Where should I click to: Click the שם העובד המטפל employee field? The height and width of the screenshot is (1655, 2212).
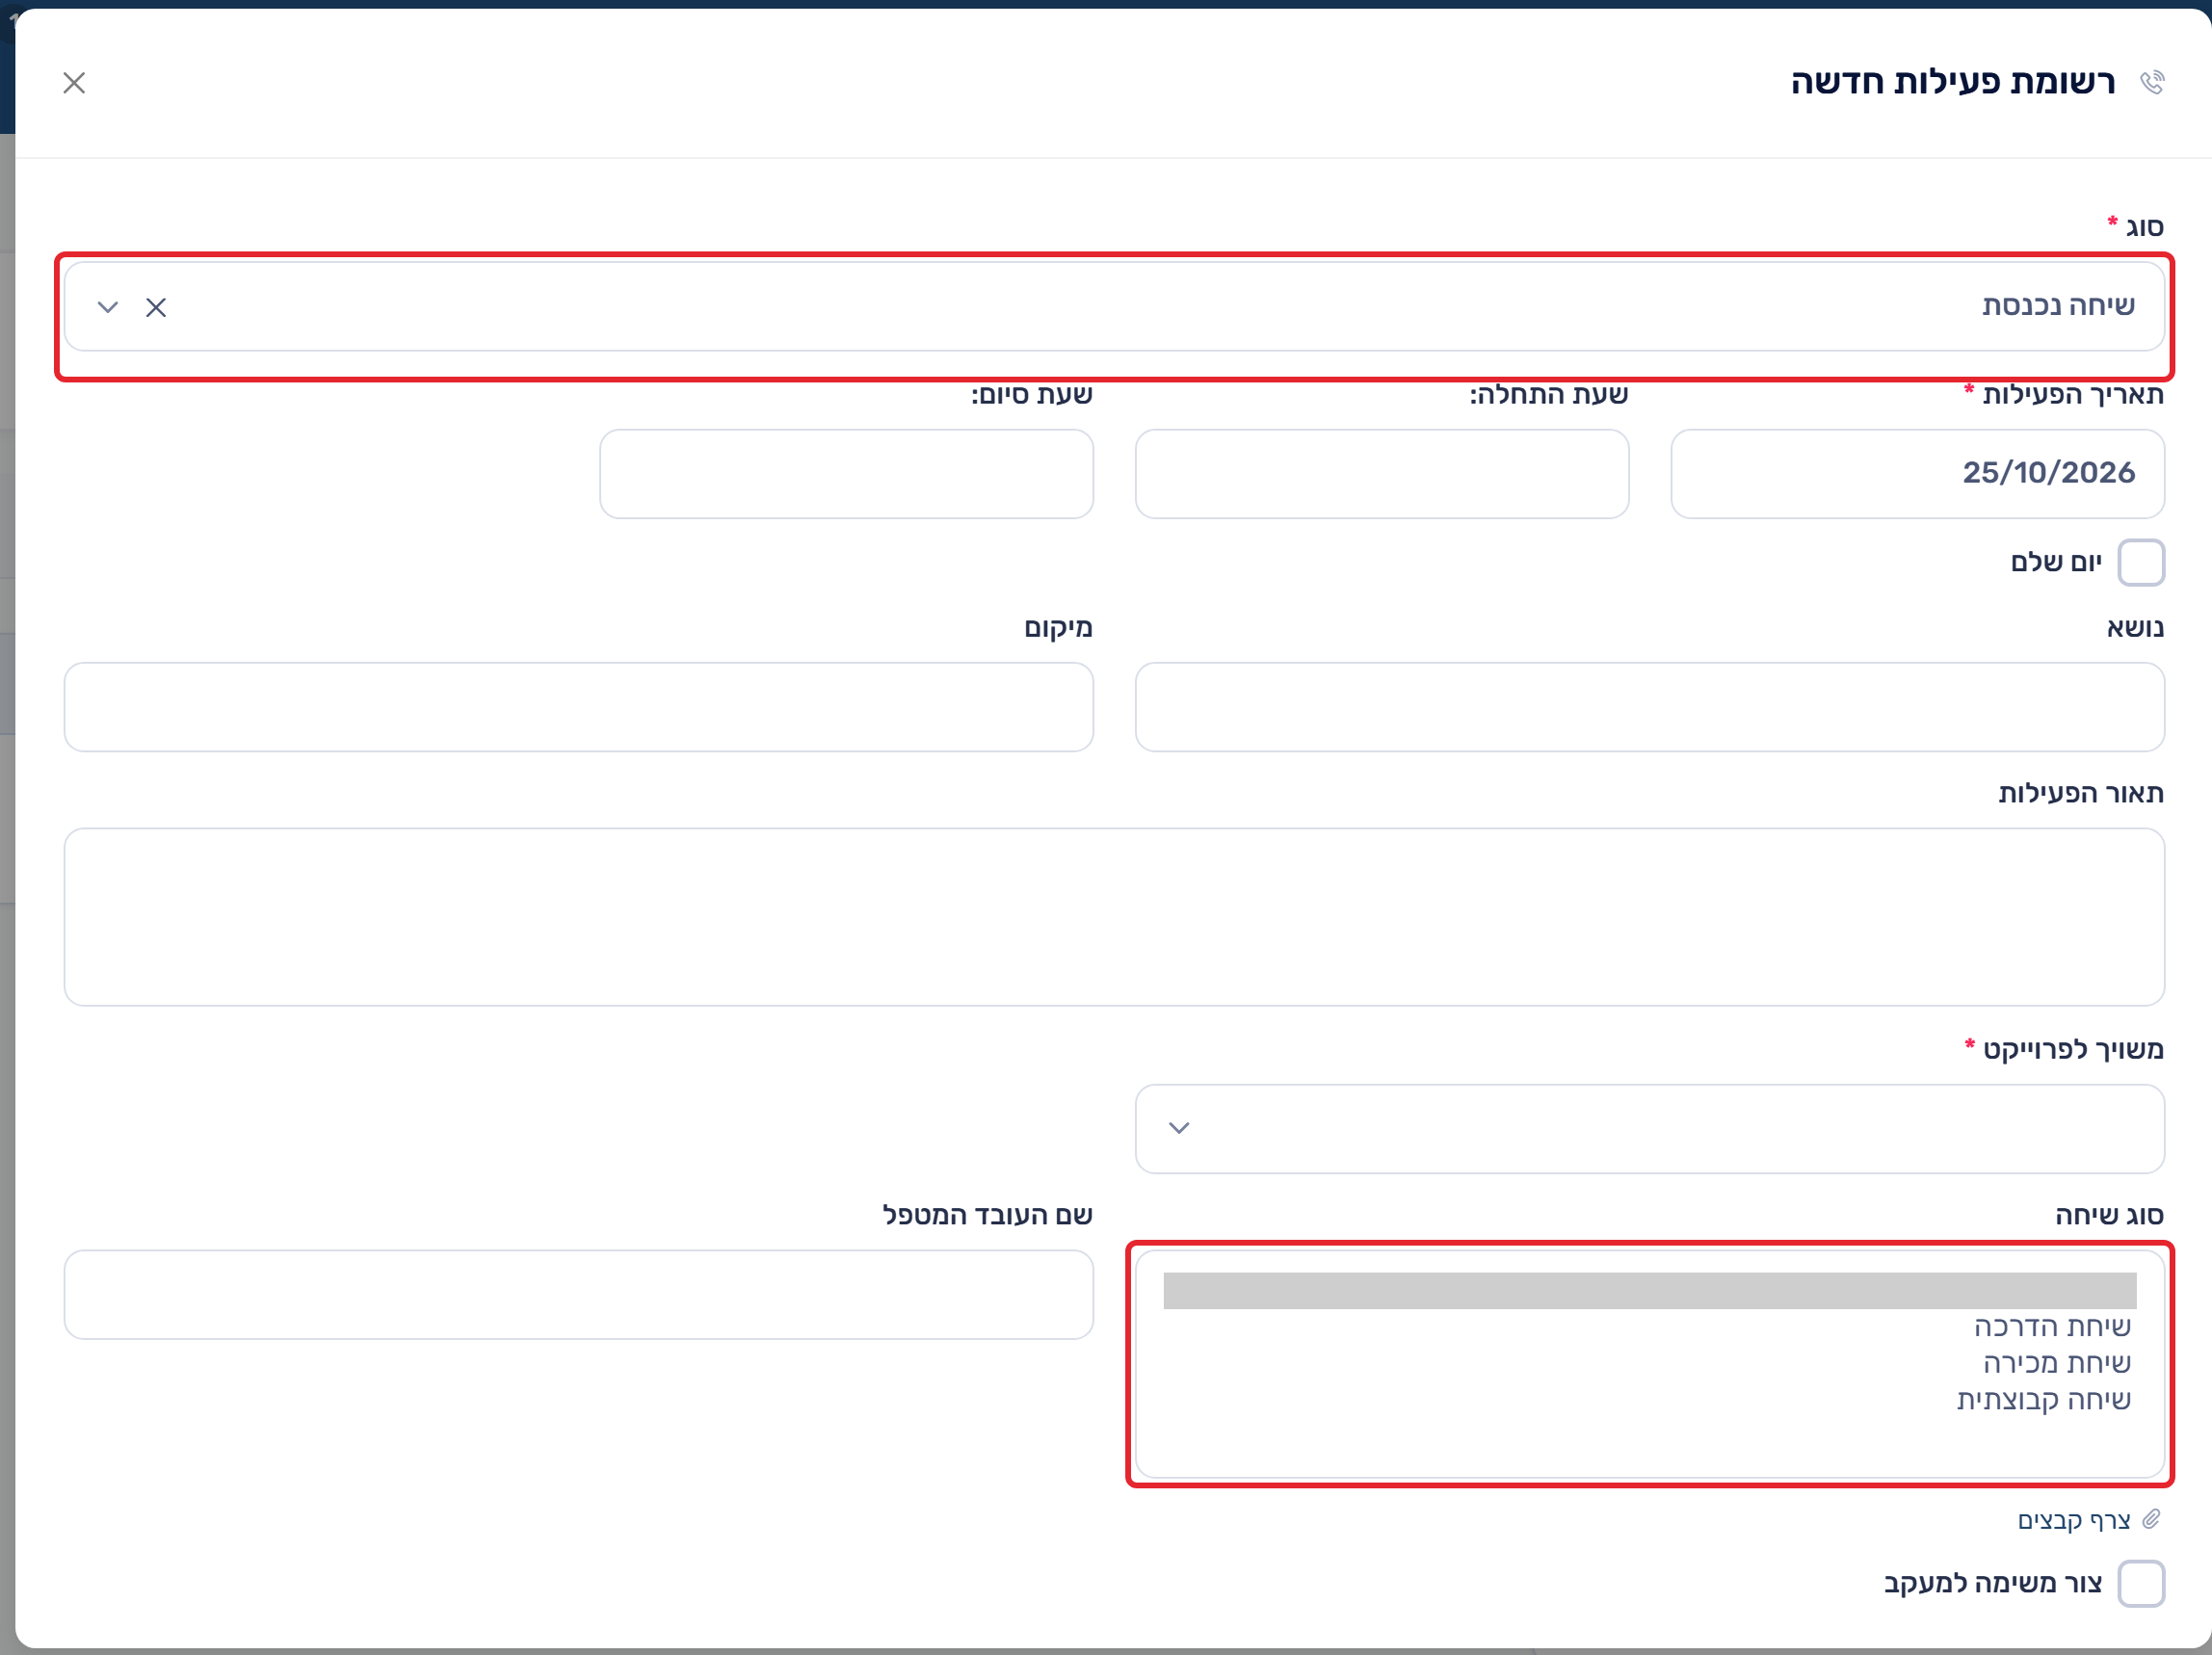click(578, 1295)
